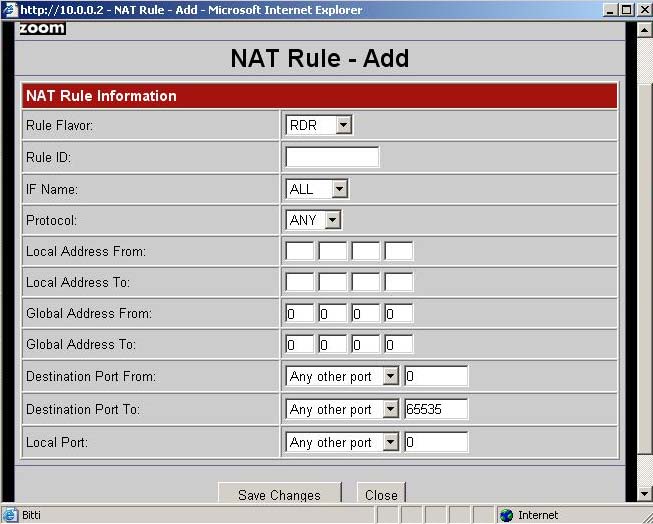Image resolution: width=653 pixels, height=524 pixels.
Task: Open Destination Port To port type dropdown
Action: (x=342, y=409)
